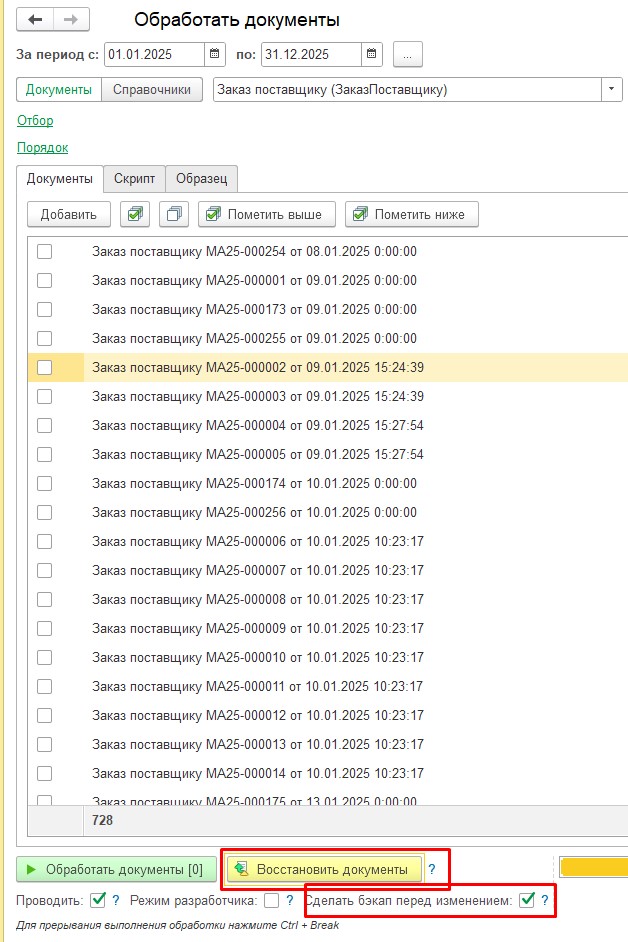Check box for order МА25-000174

44,484
